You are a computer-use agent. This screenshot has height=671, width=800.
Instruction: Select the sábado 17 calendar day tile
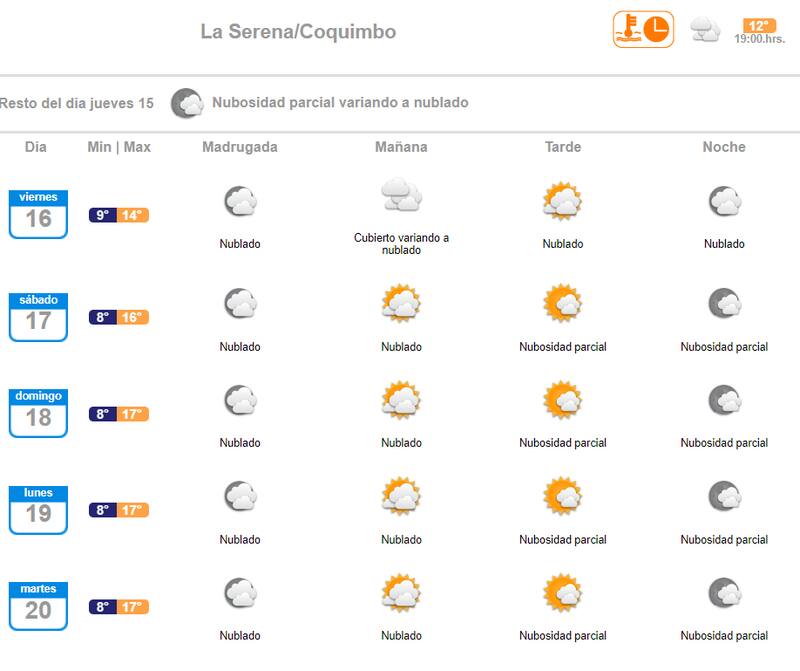click(x=38, y=316)
